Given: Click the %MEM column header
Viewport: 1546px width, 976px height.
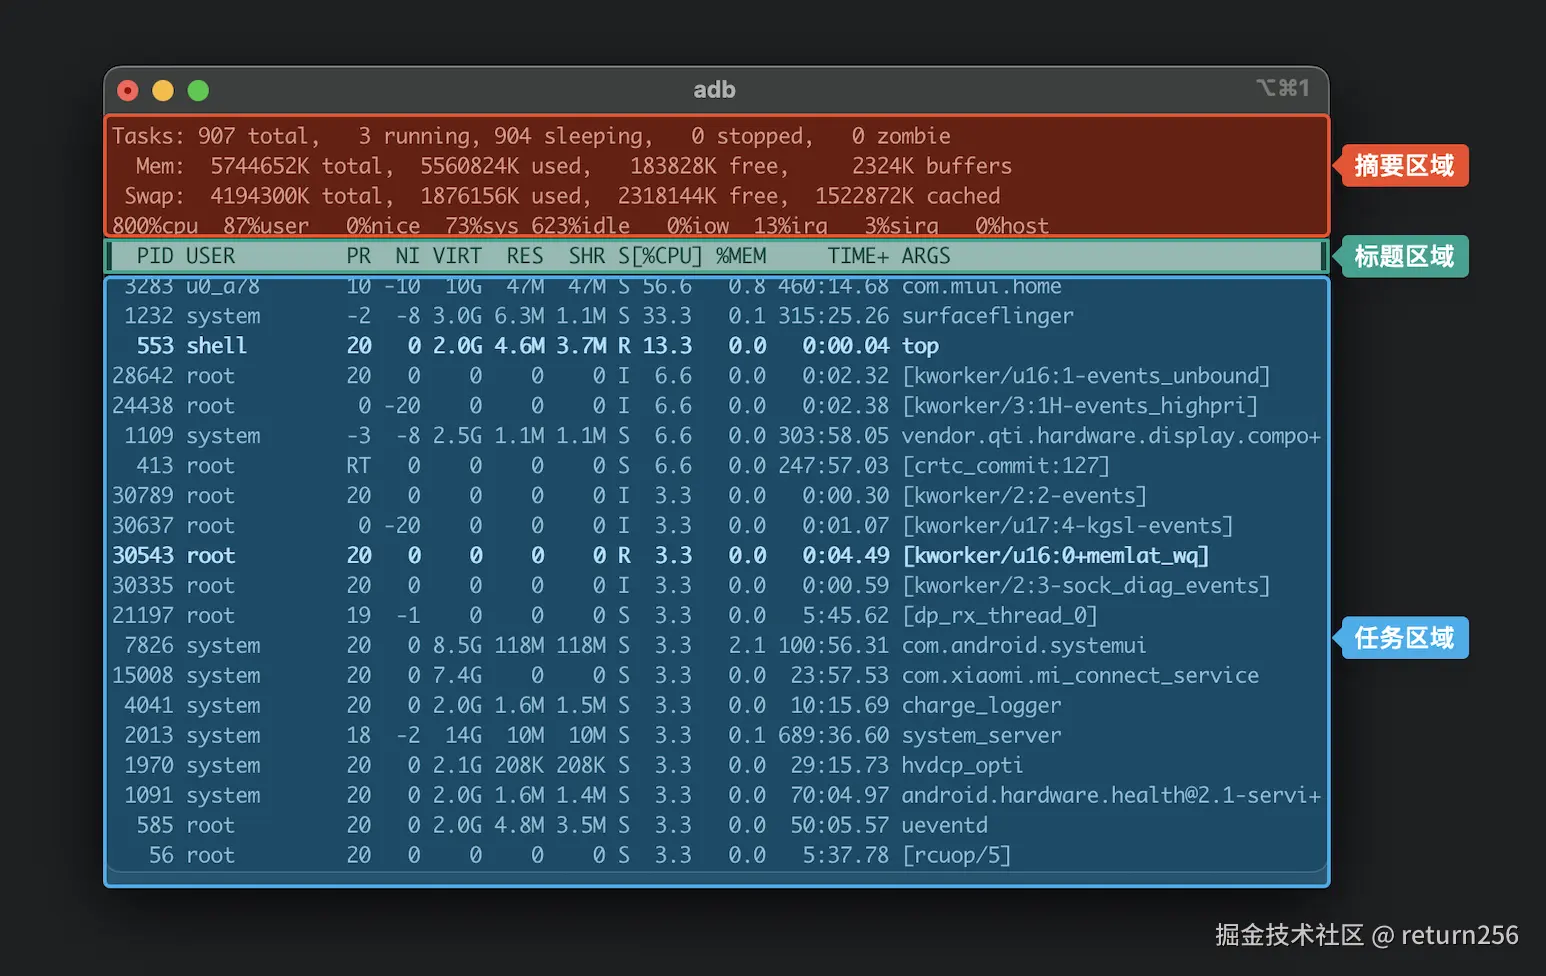Looking at the screenshot, I should click(x=741, y=256).
